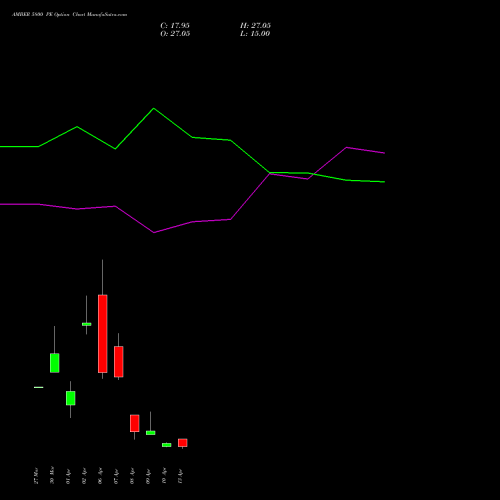Screen dimensions: 500x500
Task: Click the 01 Apr date label
Action: 68,477
